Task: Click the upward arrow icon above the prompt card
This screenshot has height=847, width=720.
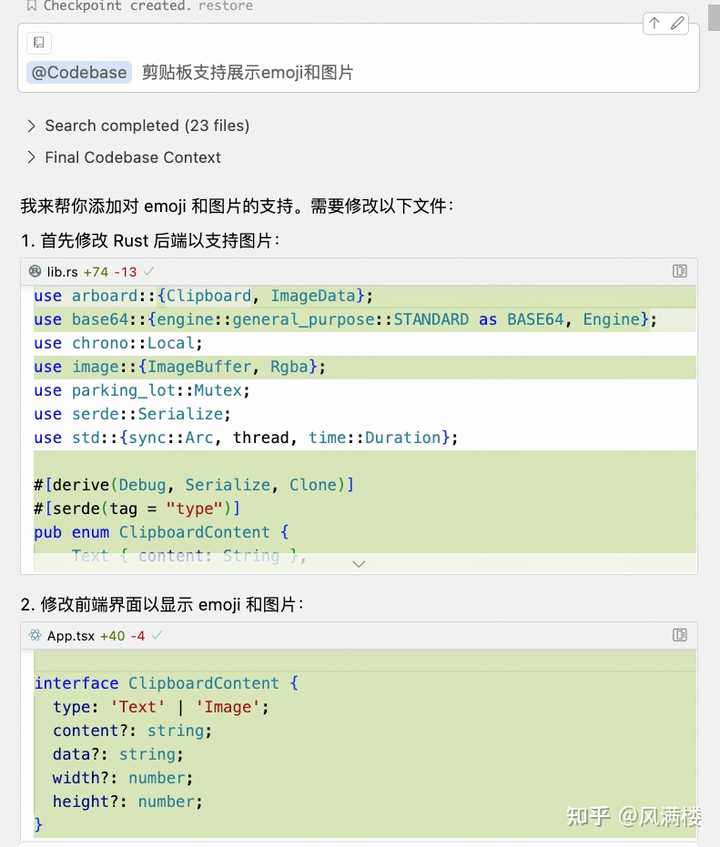Action: point(654,22)
